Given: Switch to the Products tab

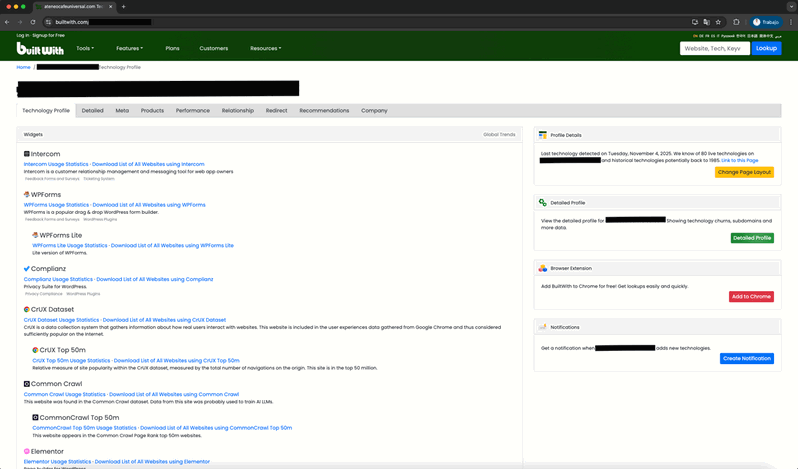Looking at the screenshot, I should pyautogui.click(x=152, y=110).
